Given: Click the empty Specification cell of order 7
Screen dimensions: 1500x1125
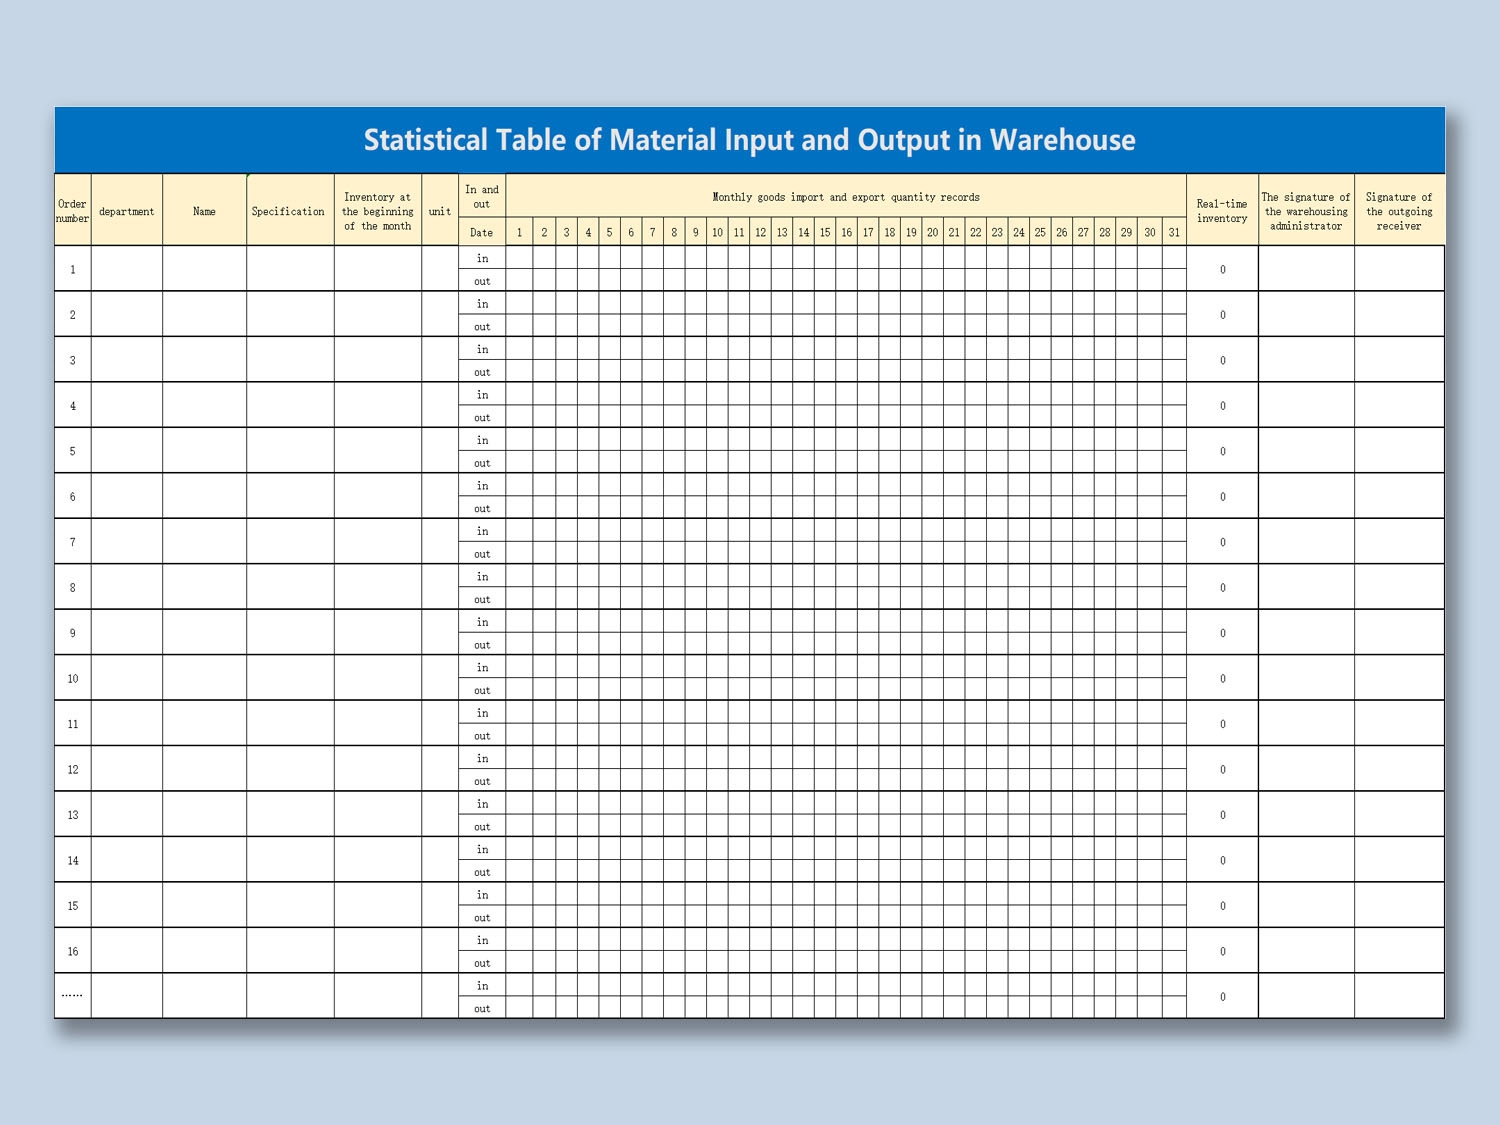Looking at the screenshot, I should (290, 542).
